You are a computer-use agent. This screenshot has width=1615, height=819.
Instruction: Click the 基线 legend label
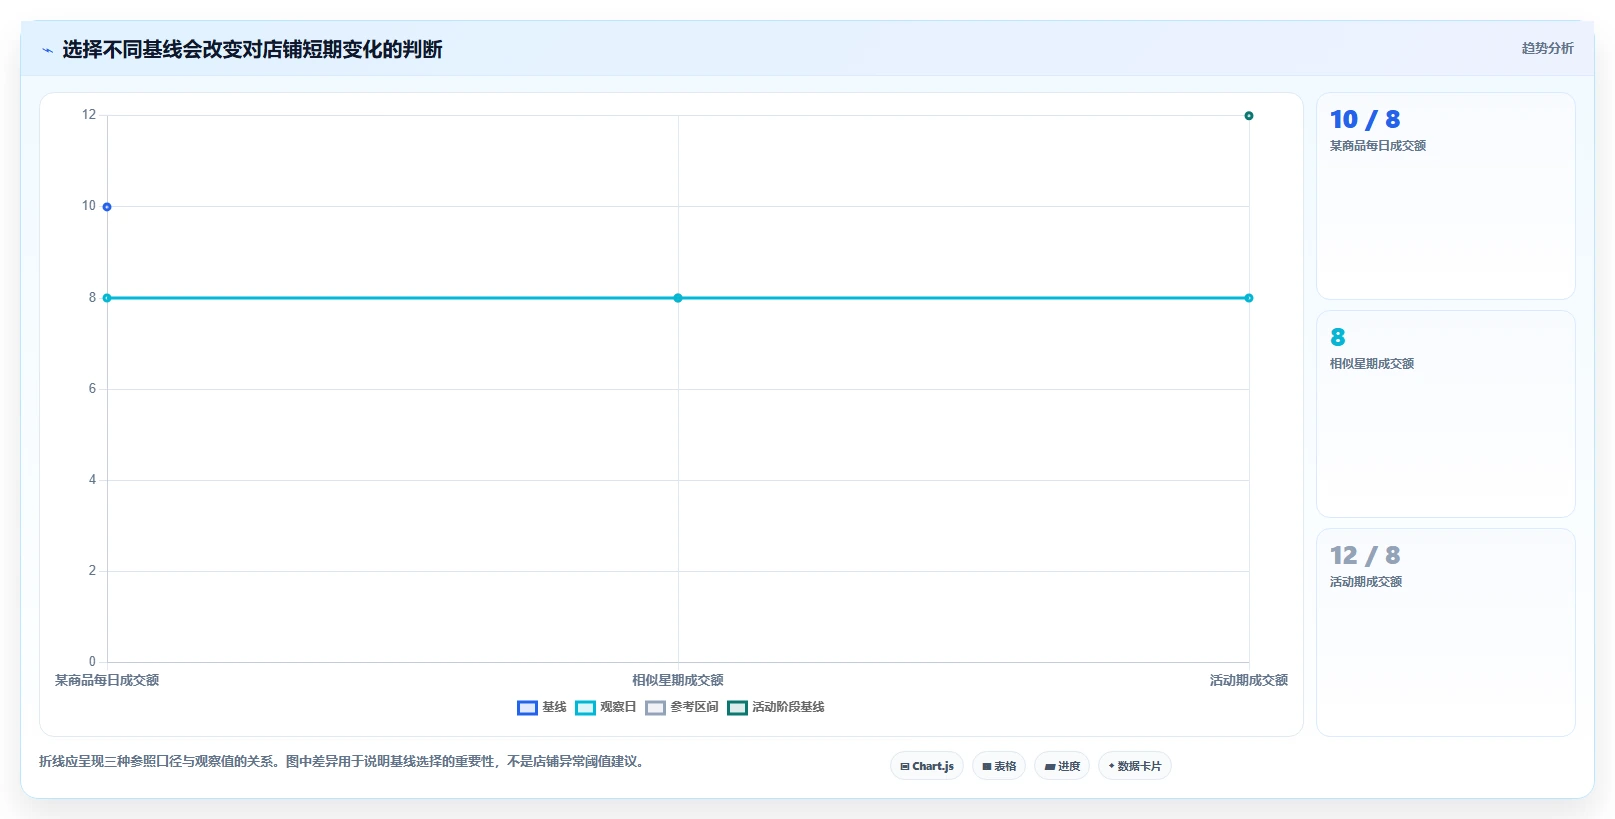point(554,707)
